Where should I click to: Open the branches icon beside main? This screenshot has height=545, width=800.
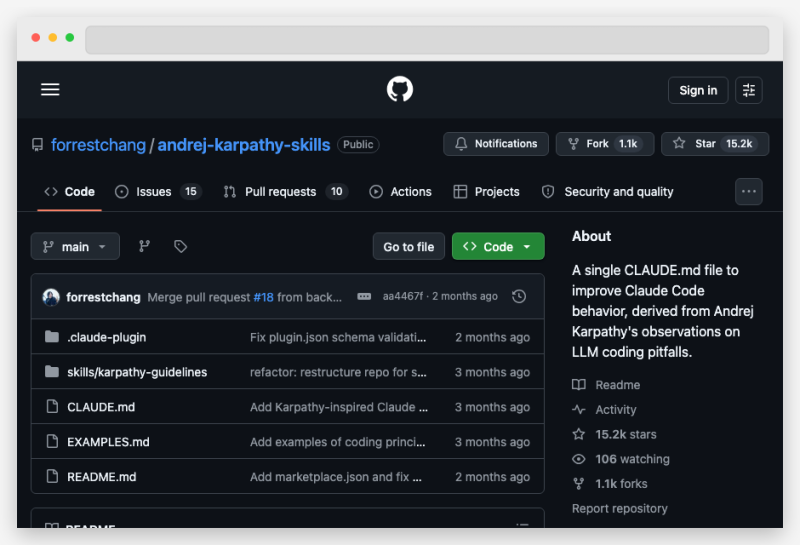[144, 246]
